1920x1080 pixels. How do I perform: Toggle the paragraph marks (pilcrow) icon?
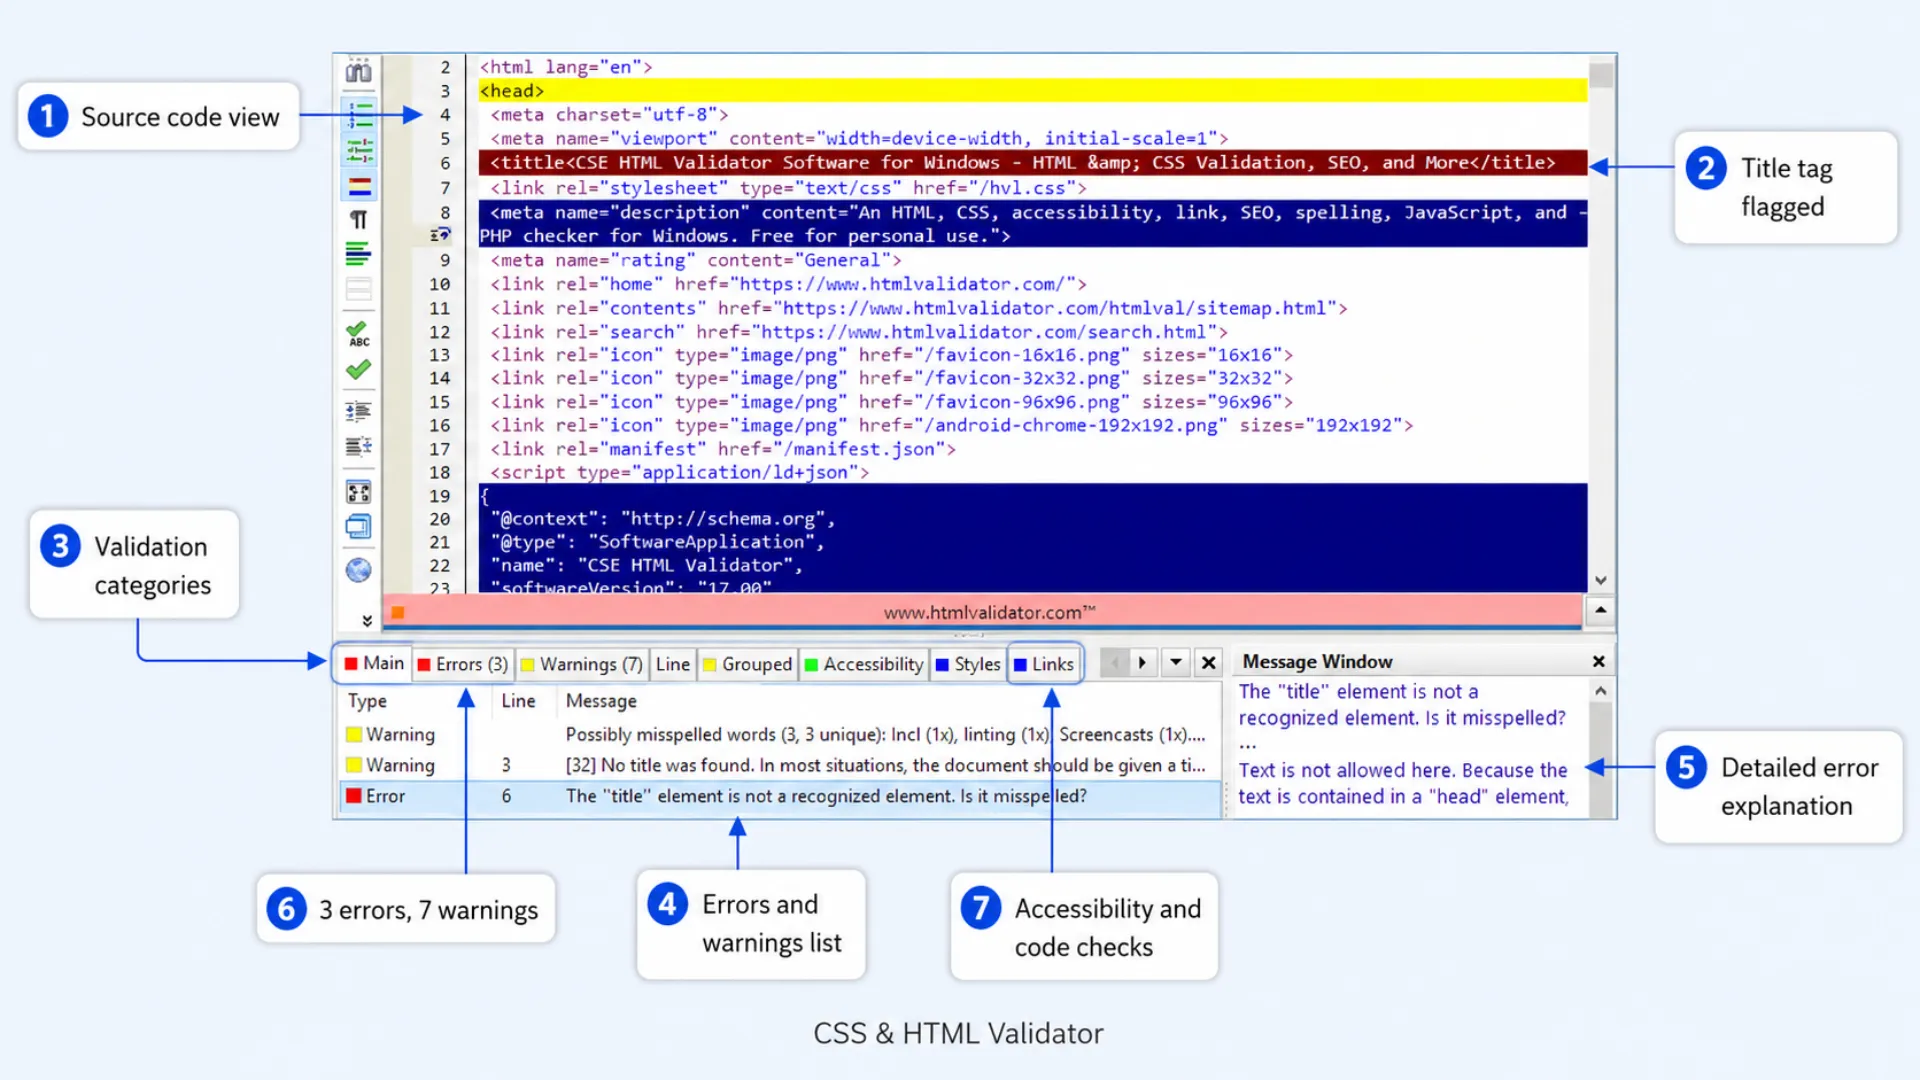pyautogui.click(x=359, y=219)
